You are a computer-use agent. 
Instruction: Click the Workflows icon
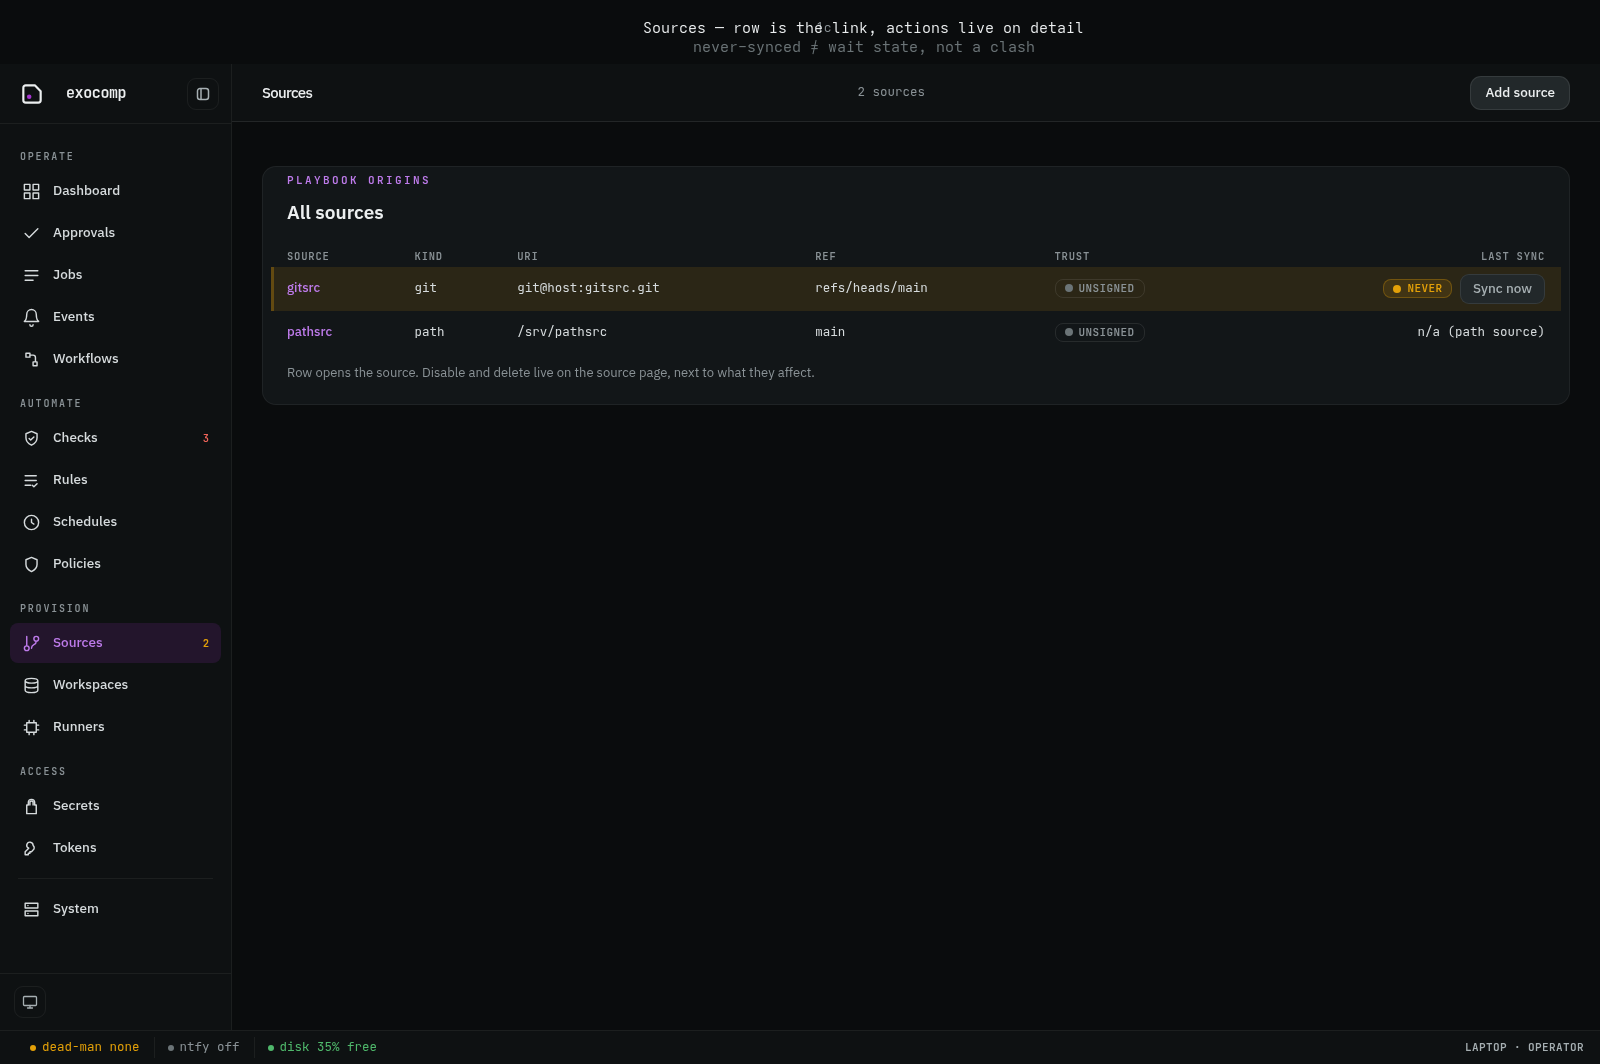(32, 359)
